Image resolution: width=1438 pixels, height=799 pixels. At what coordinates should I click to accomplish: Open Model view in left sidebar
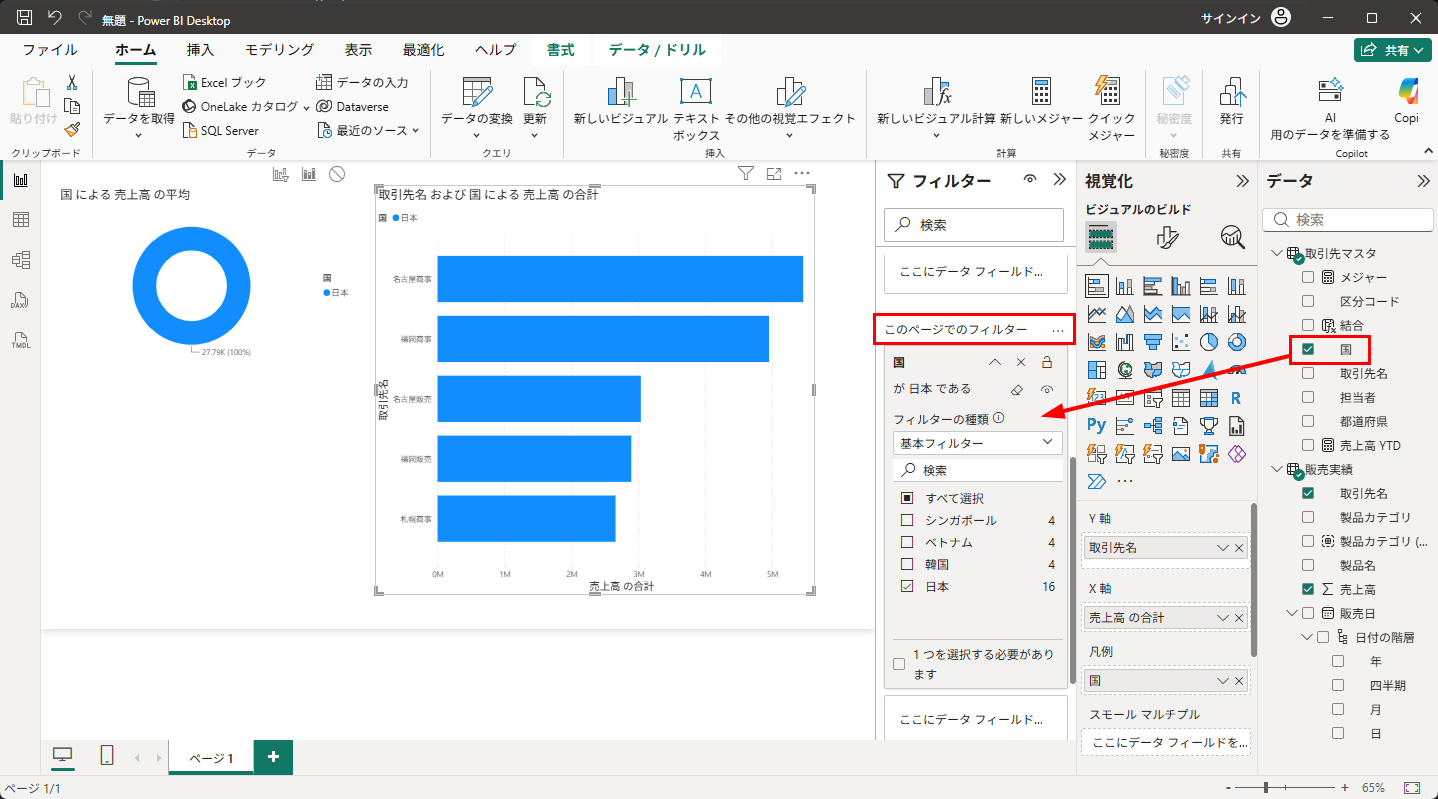(20, 260)
